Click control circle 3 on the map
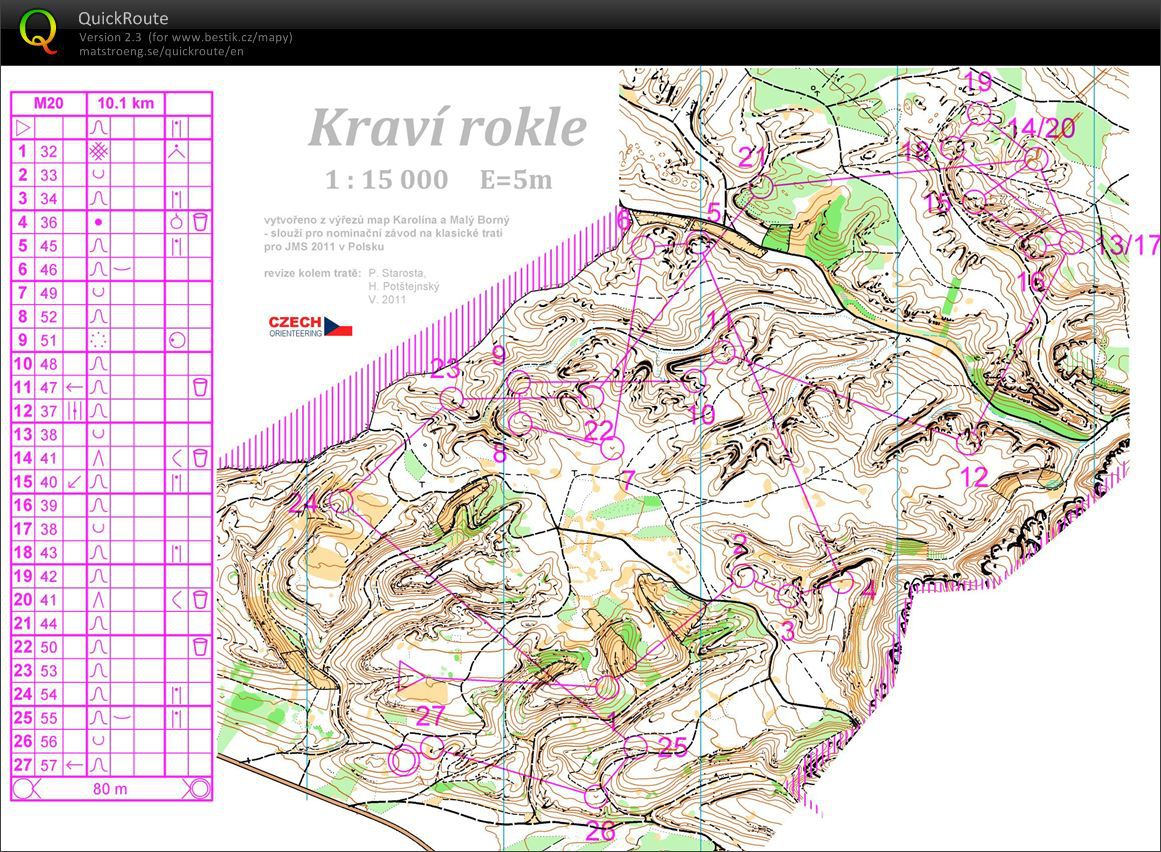 click(x=789, y=595)
